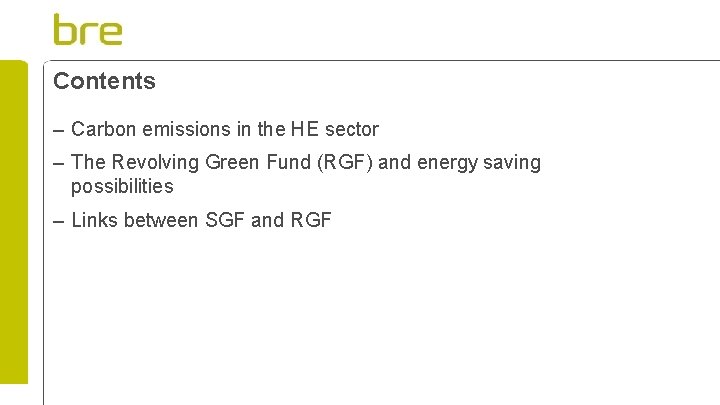Click the word Carbon
The image size is (720, 405).
click(101, 129)
